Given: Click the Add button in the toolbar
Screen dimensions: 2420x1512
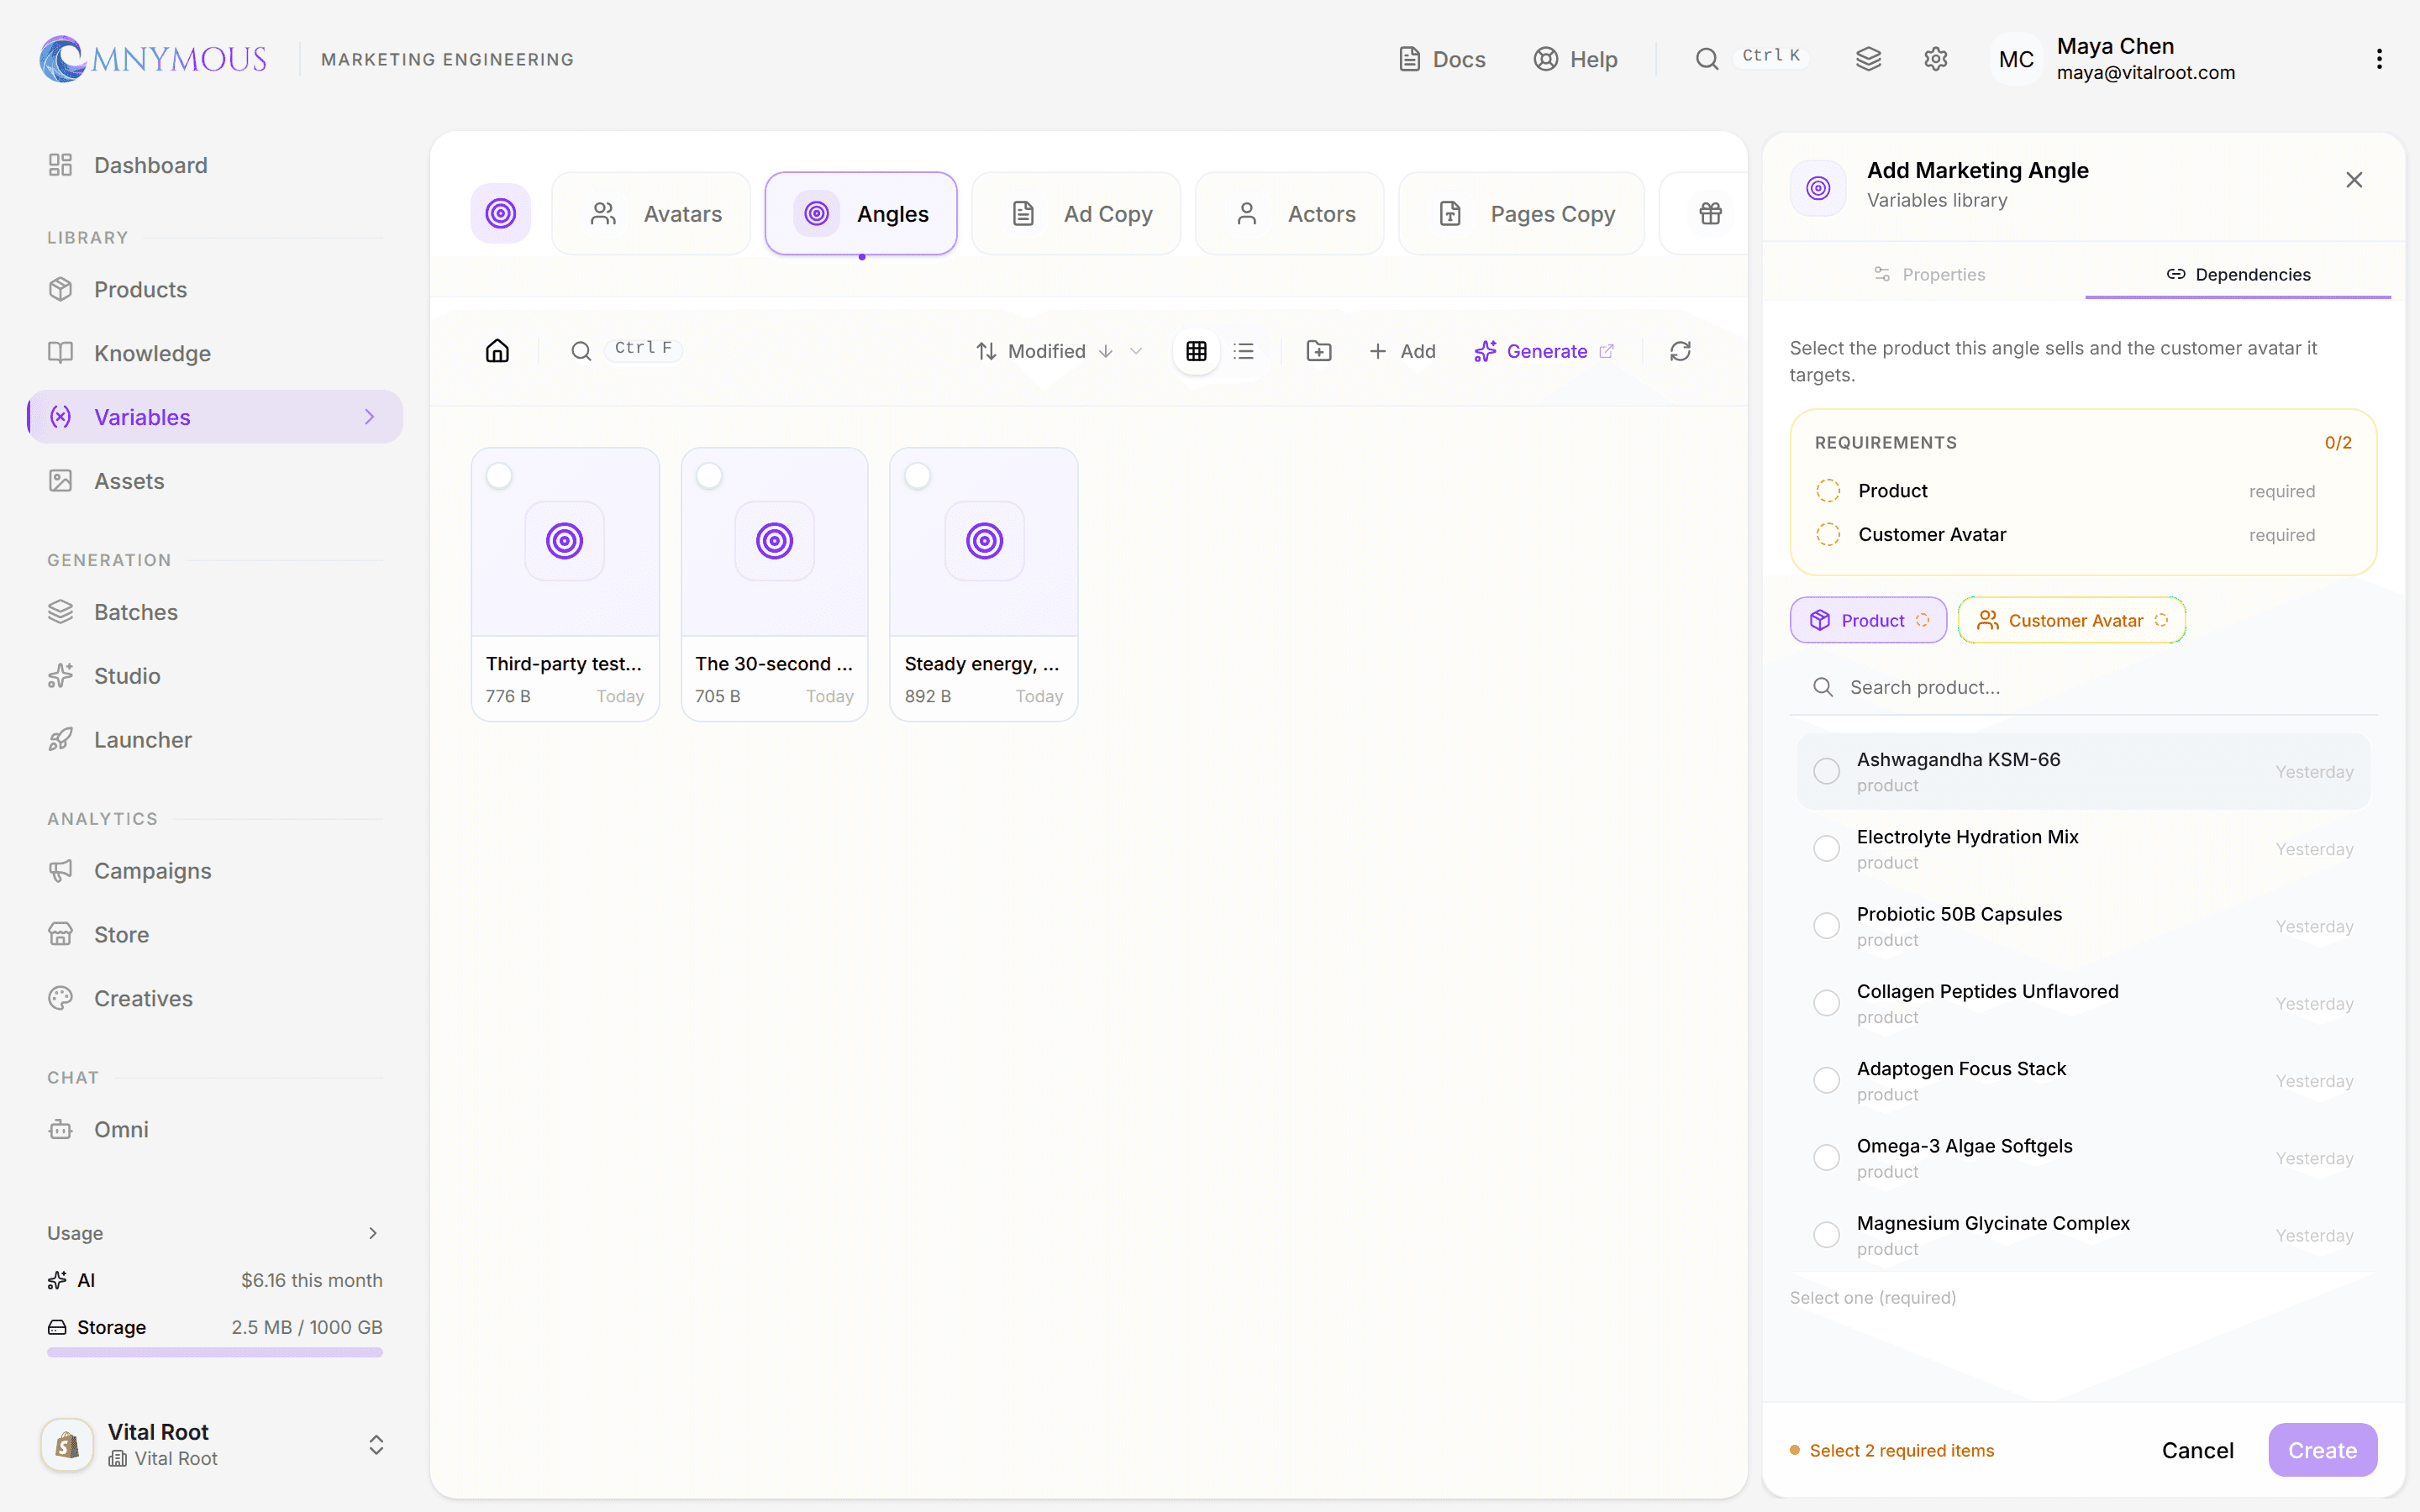Looking at the screenshot, I should click(1402, 351).
